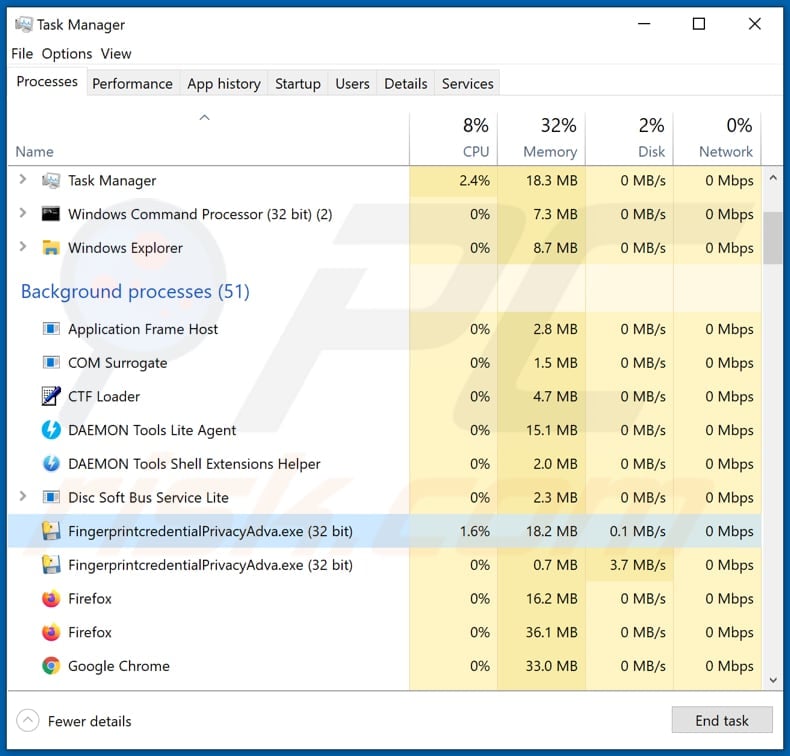
Task: Click the 36.1 MB memory value
Action: (x=551, y=632)
